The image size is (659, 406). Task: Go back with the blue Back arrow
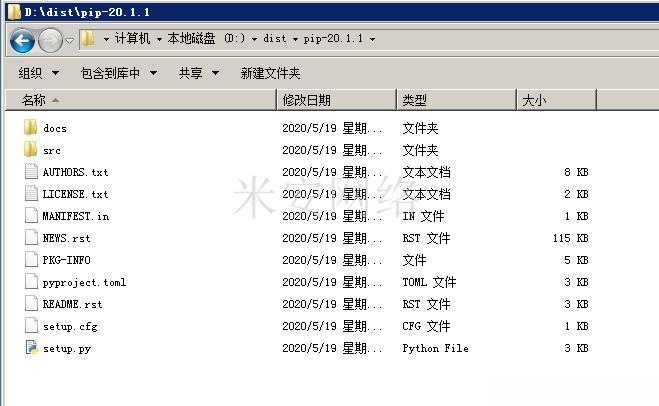22,41
